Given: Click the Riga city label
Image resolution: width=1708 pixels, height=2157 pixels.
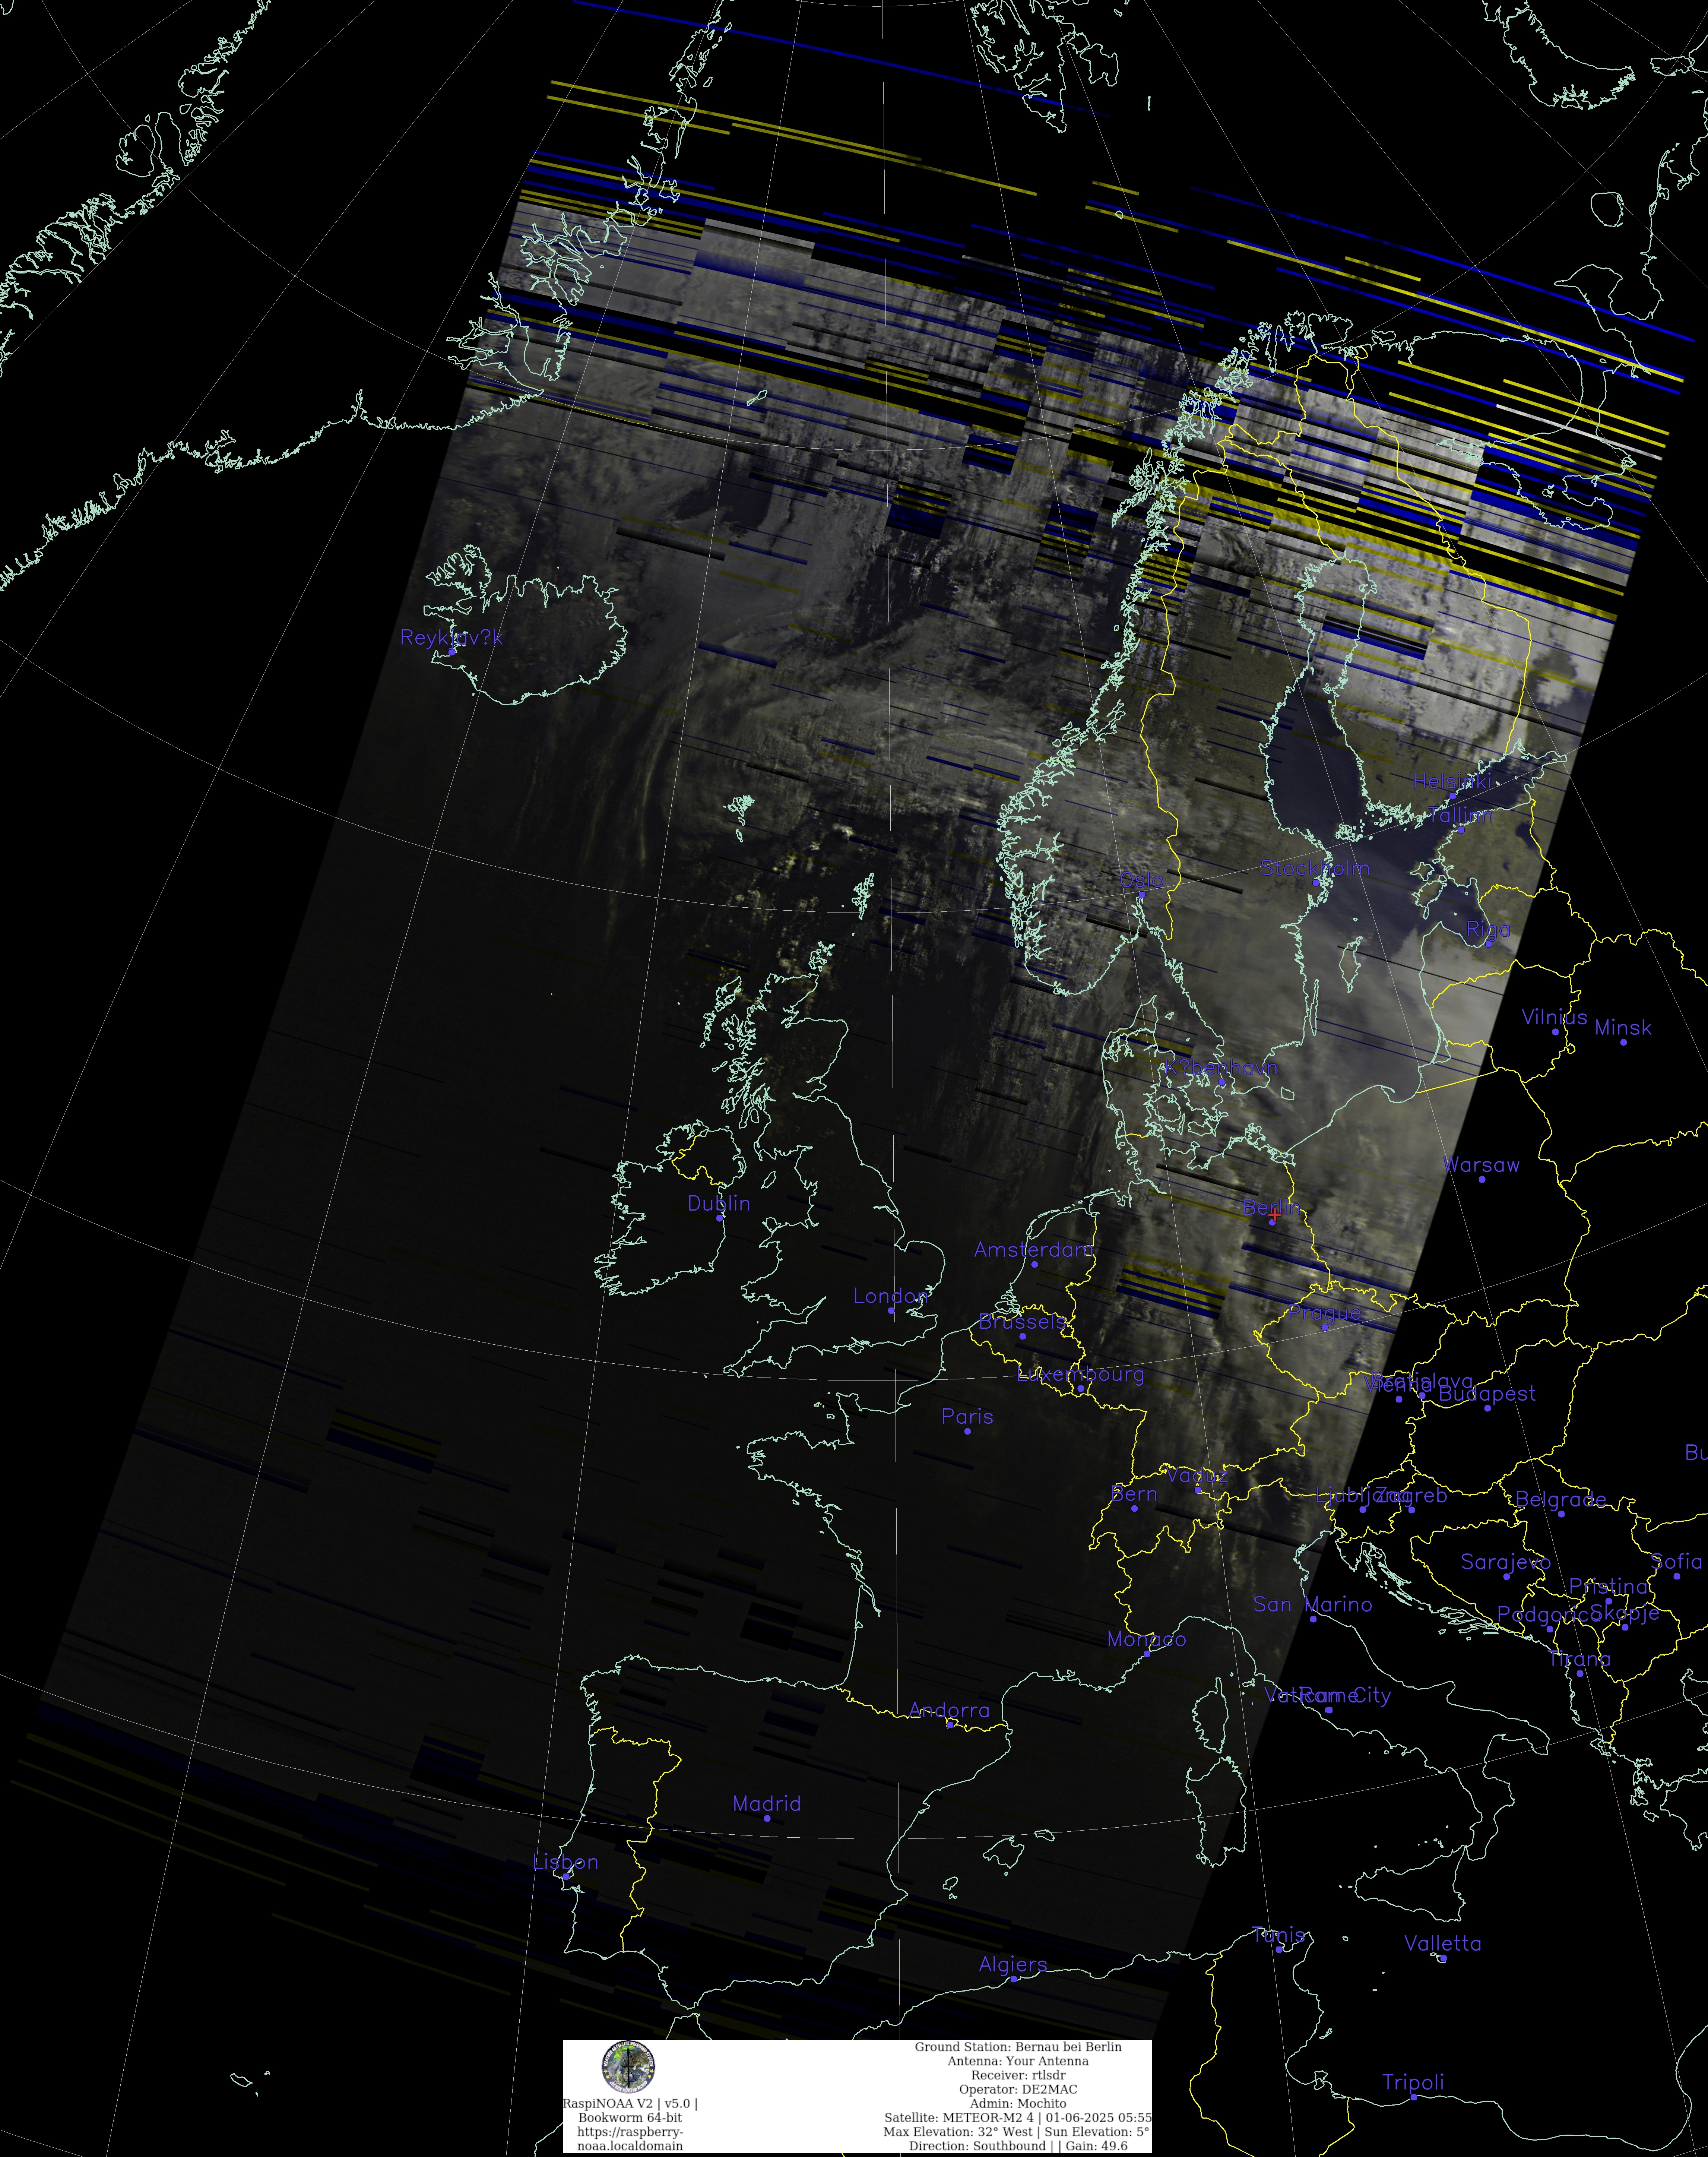Looking at the screenshot, I should point(1488,930).
